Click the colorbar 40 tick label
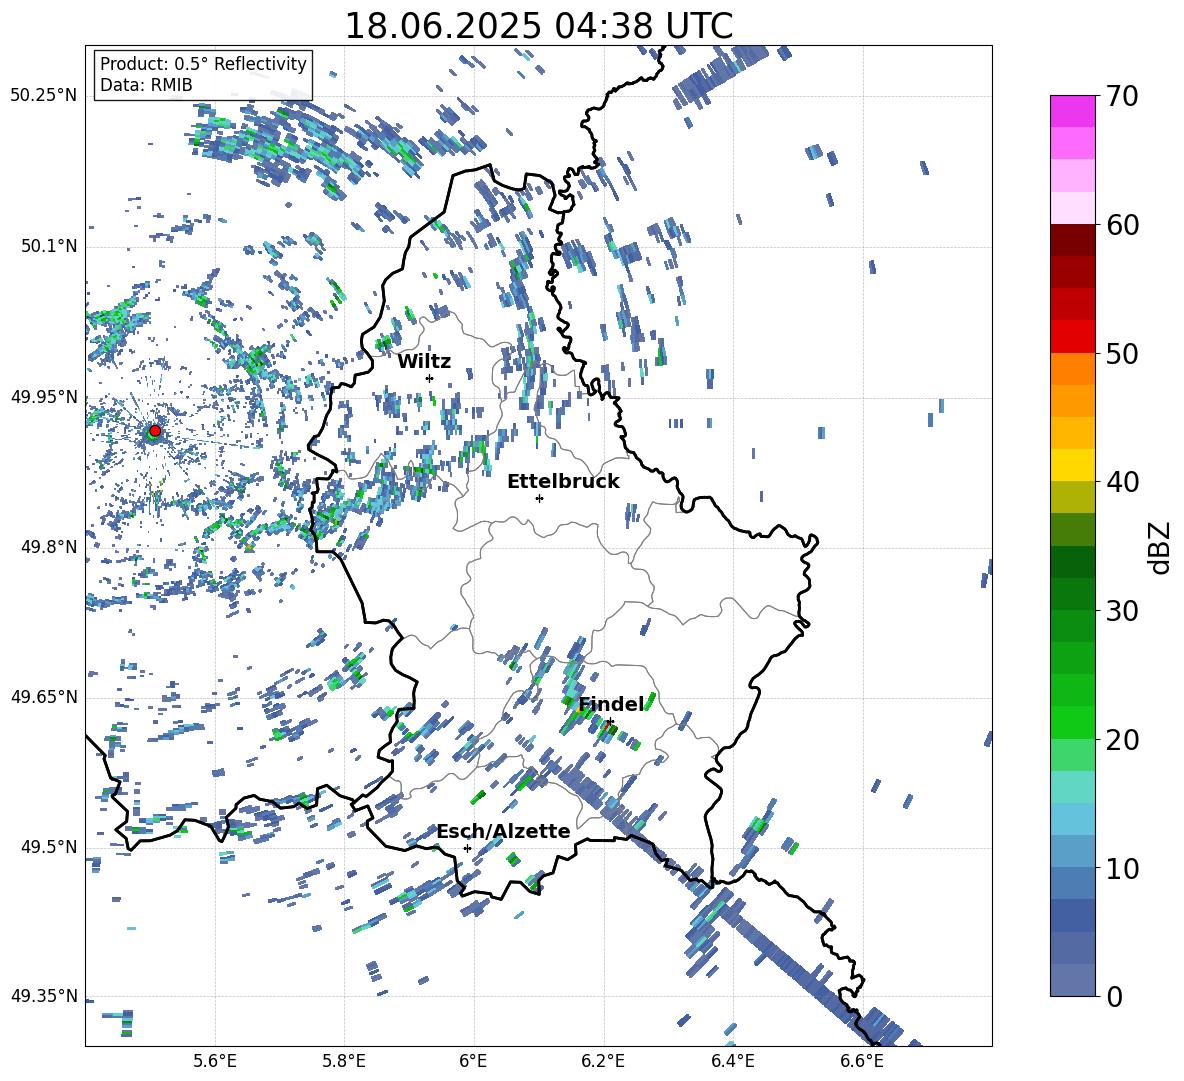Screen dimensions: 1184x1081 [1122, 482]
